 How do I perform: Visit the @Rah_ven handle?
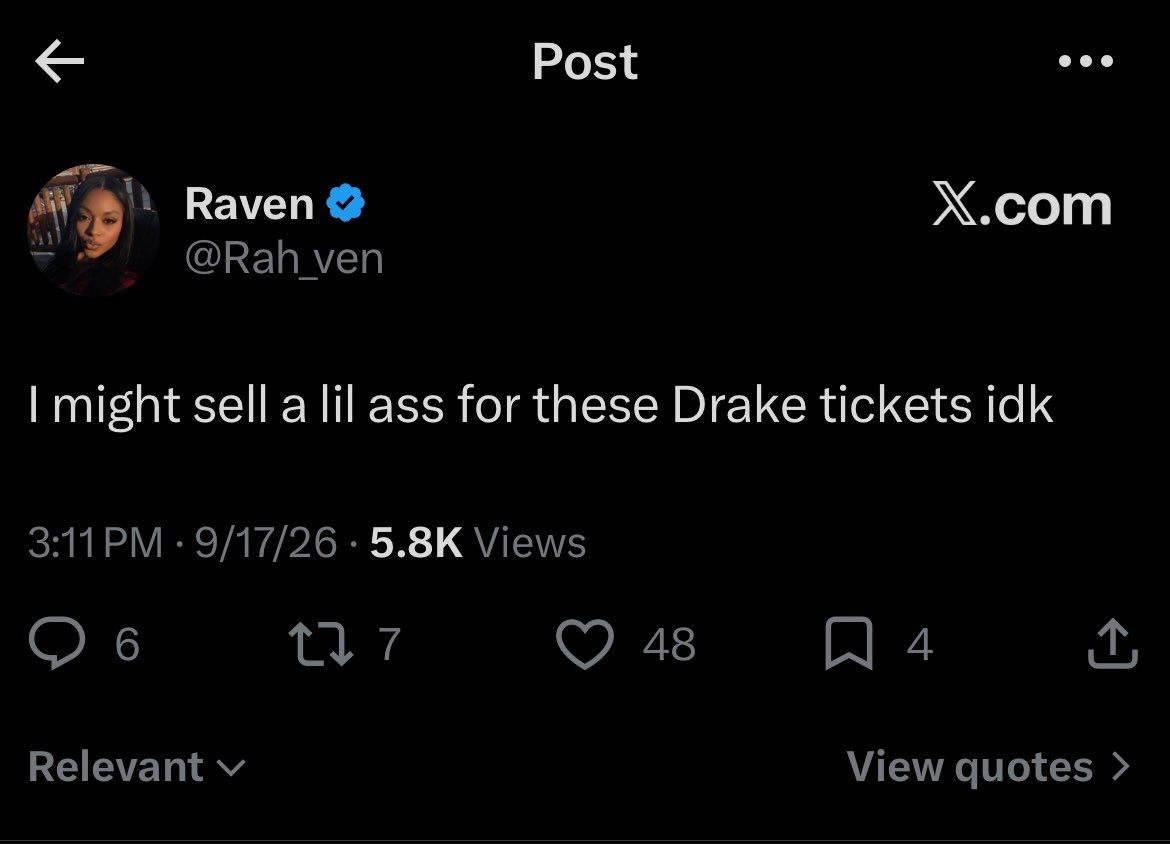(x=284, y=258)
